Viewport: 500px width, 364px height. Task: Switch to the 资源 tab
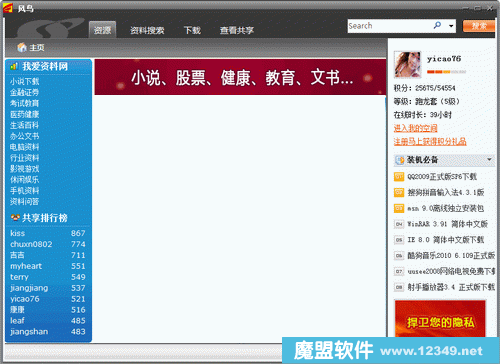click(x=102, y=30)
